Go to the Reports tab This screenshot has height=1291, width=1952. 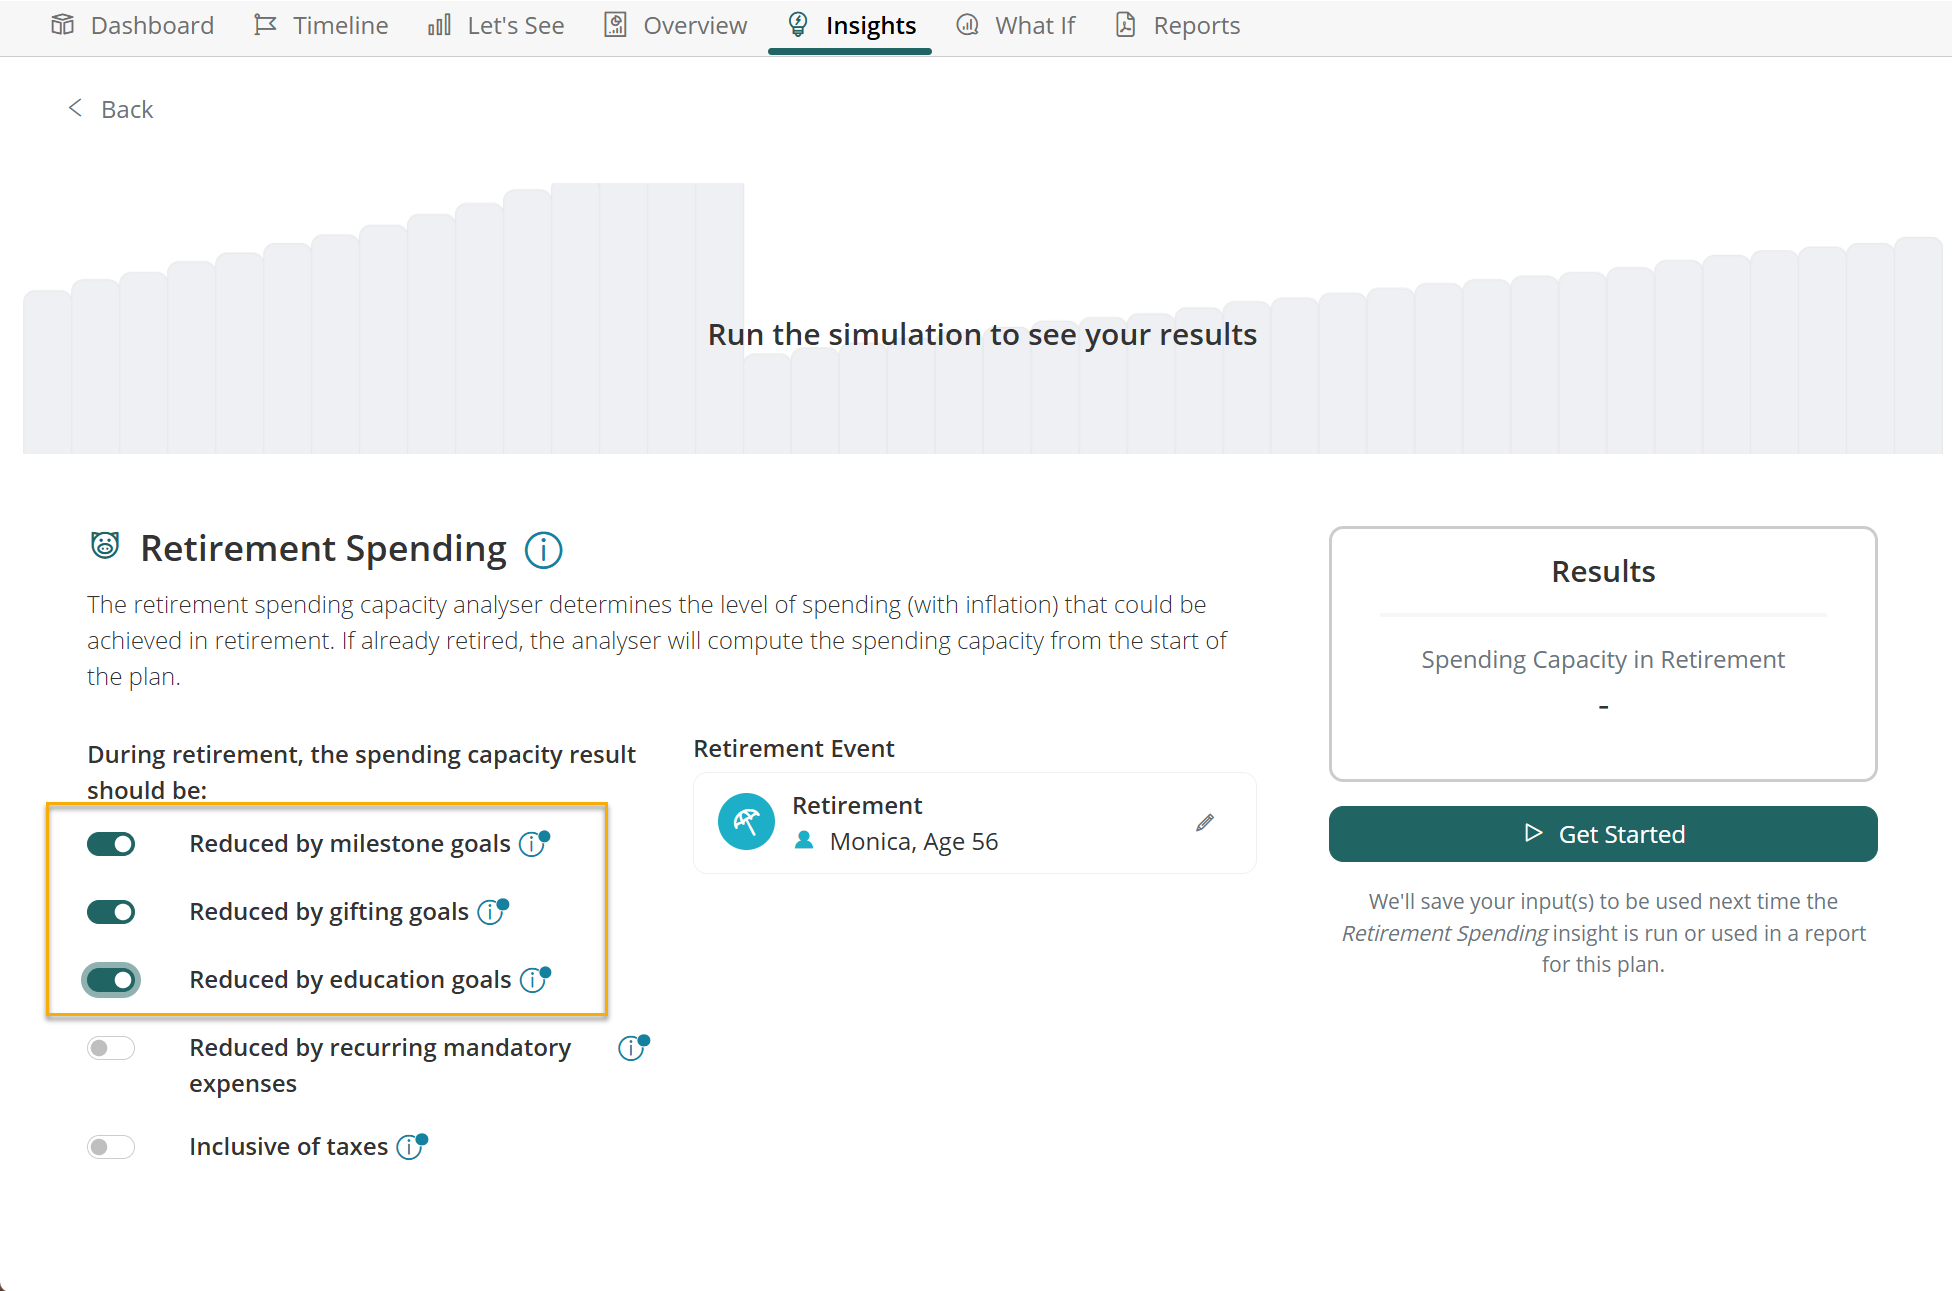point(1178,26)
